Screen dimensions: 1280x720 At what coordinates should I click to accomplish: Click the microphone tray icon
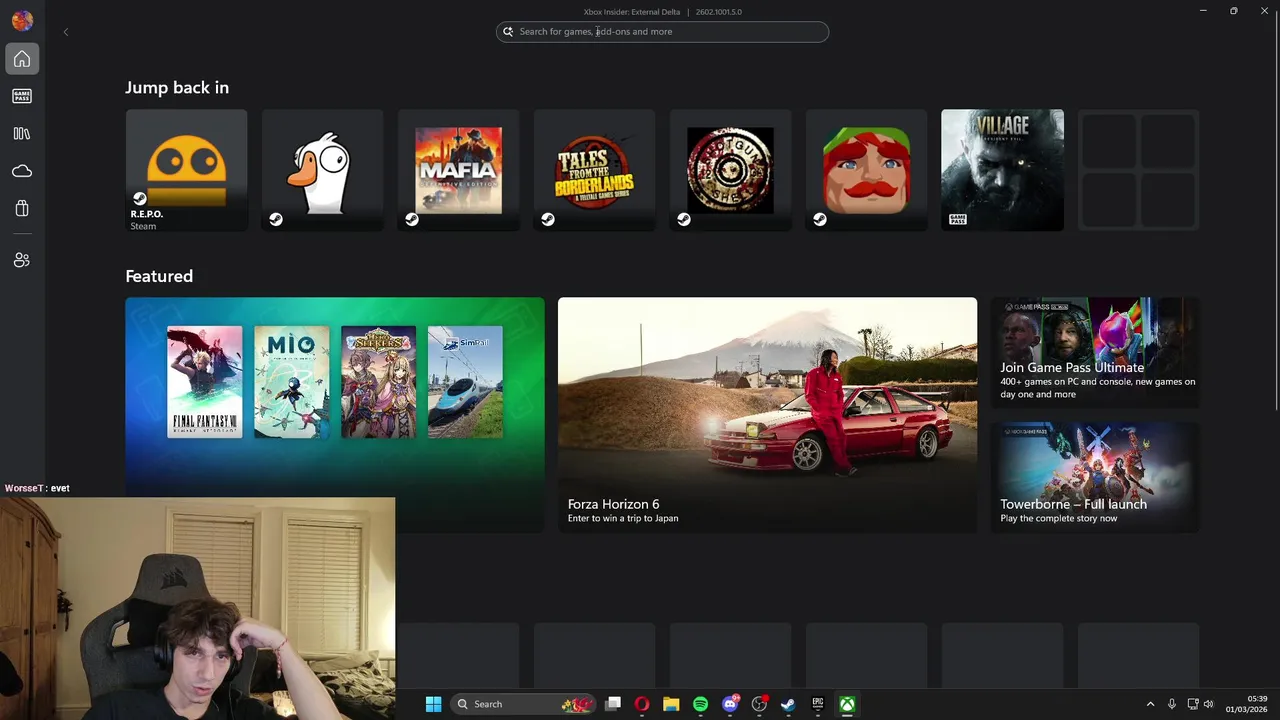[1172, 704]
